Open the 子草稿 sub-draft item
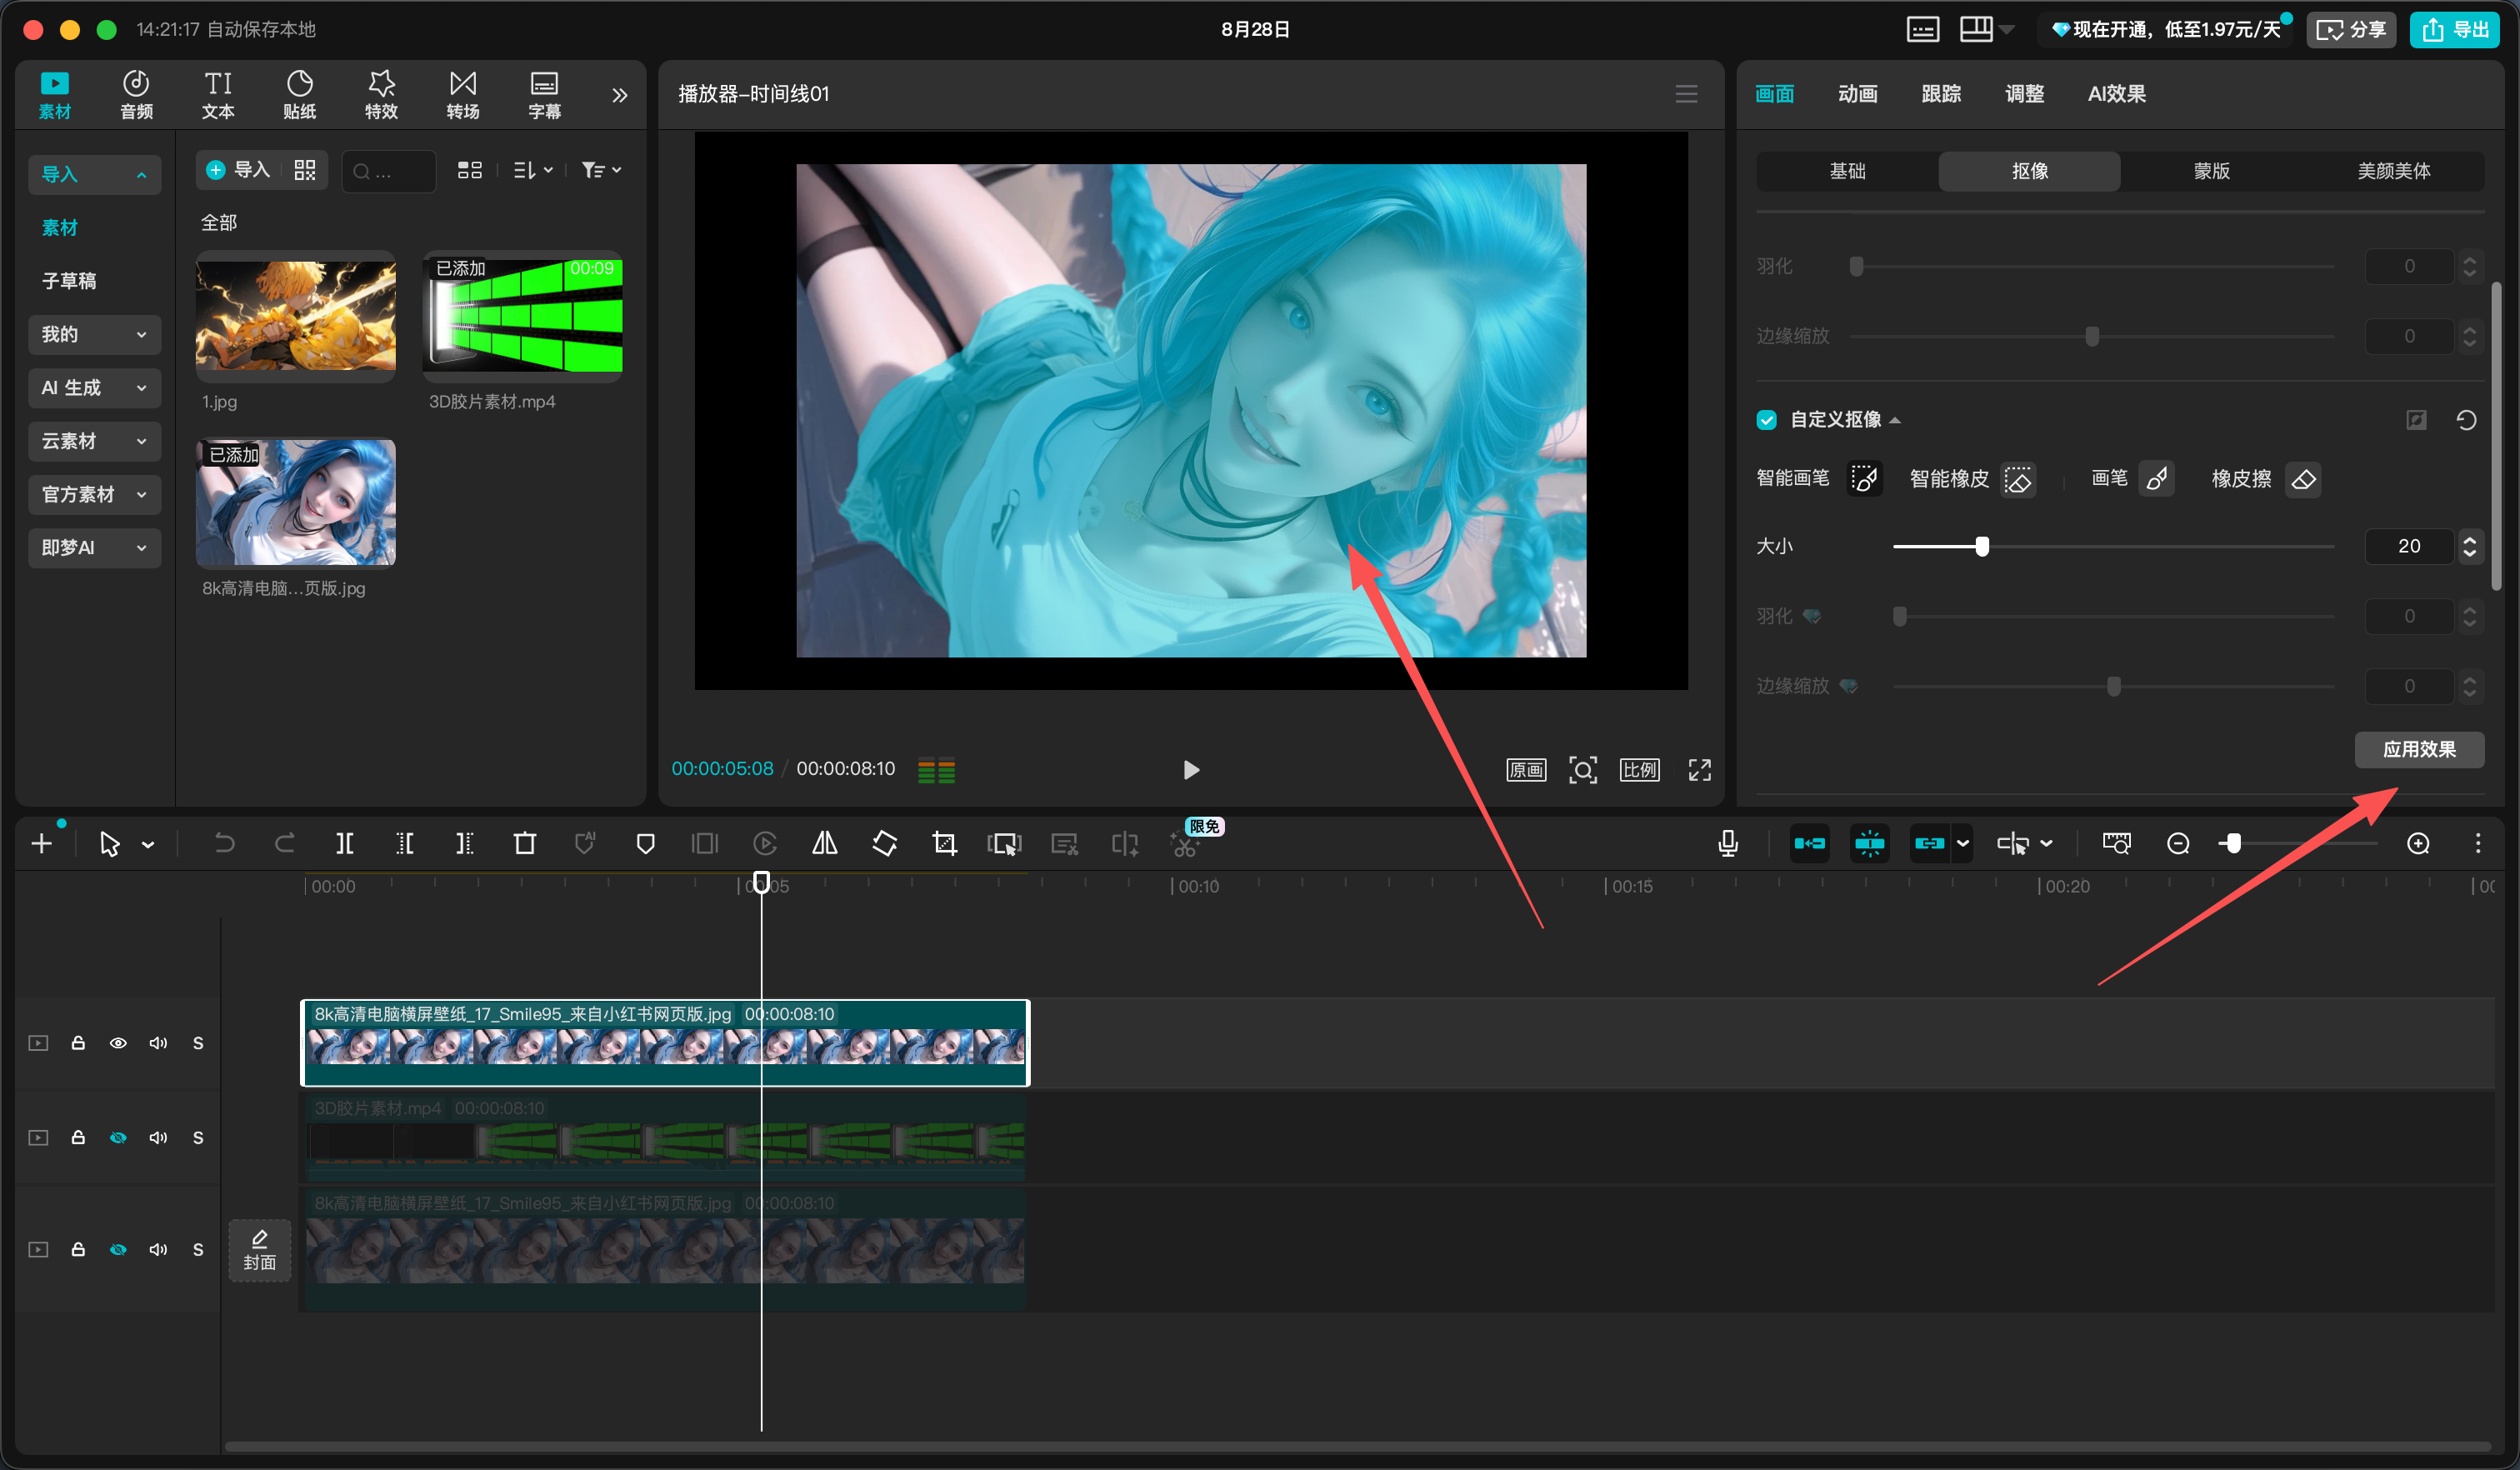2520x1470 pixels. pyautogui.click(x=69, y=281)
